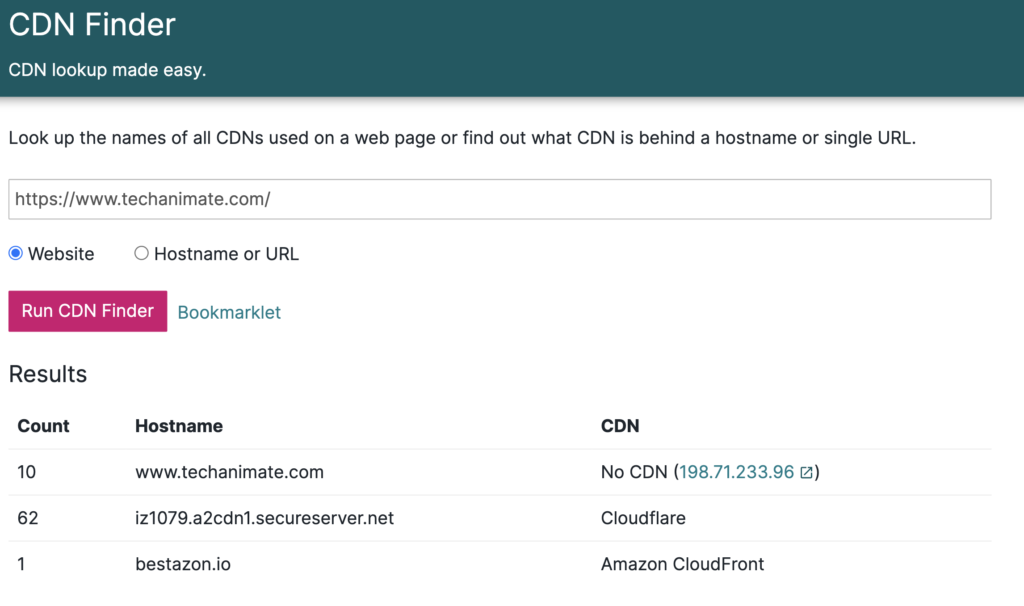The height and width of the screenshot is (606, 1024).
Task: Select the Website radio button
Action: click(x=16, y=254)
